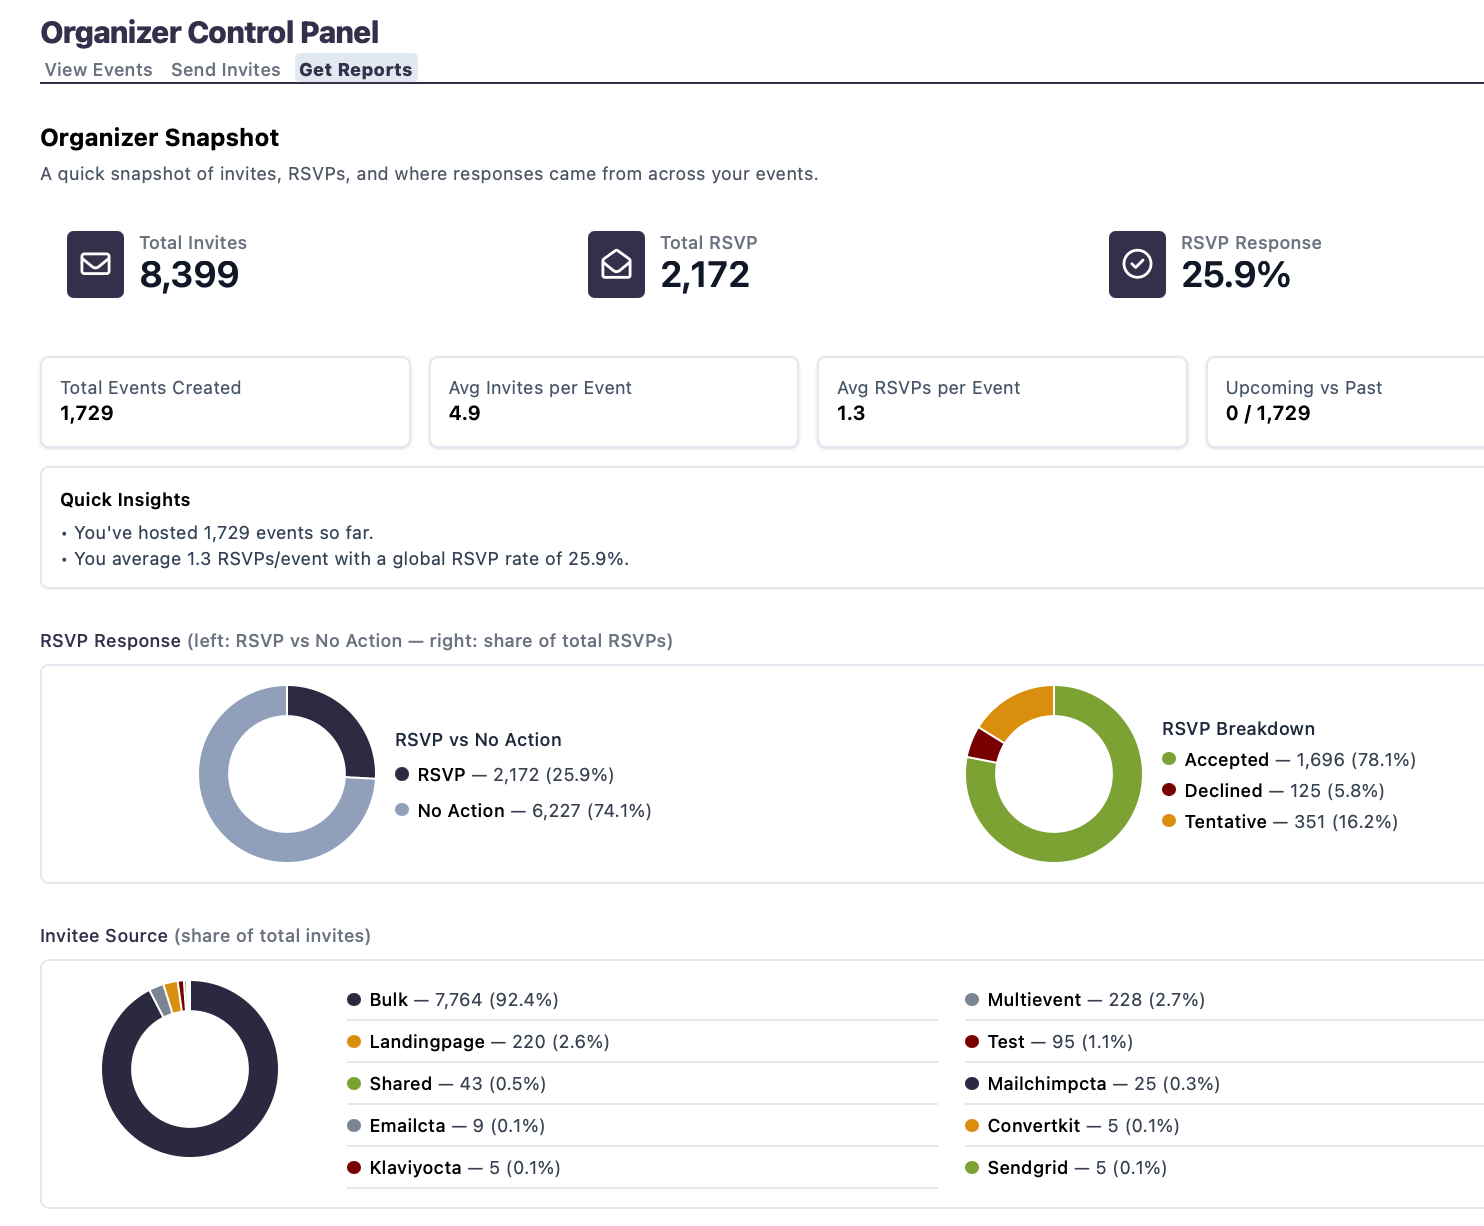
Task: Click the Declined dark red legend dot
Action: click(x=1169, y=790)
